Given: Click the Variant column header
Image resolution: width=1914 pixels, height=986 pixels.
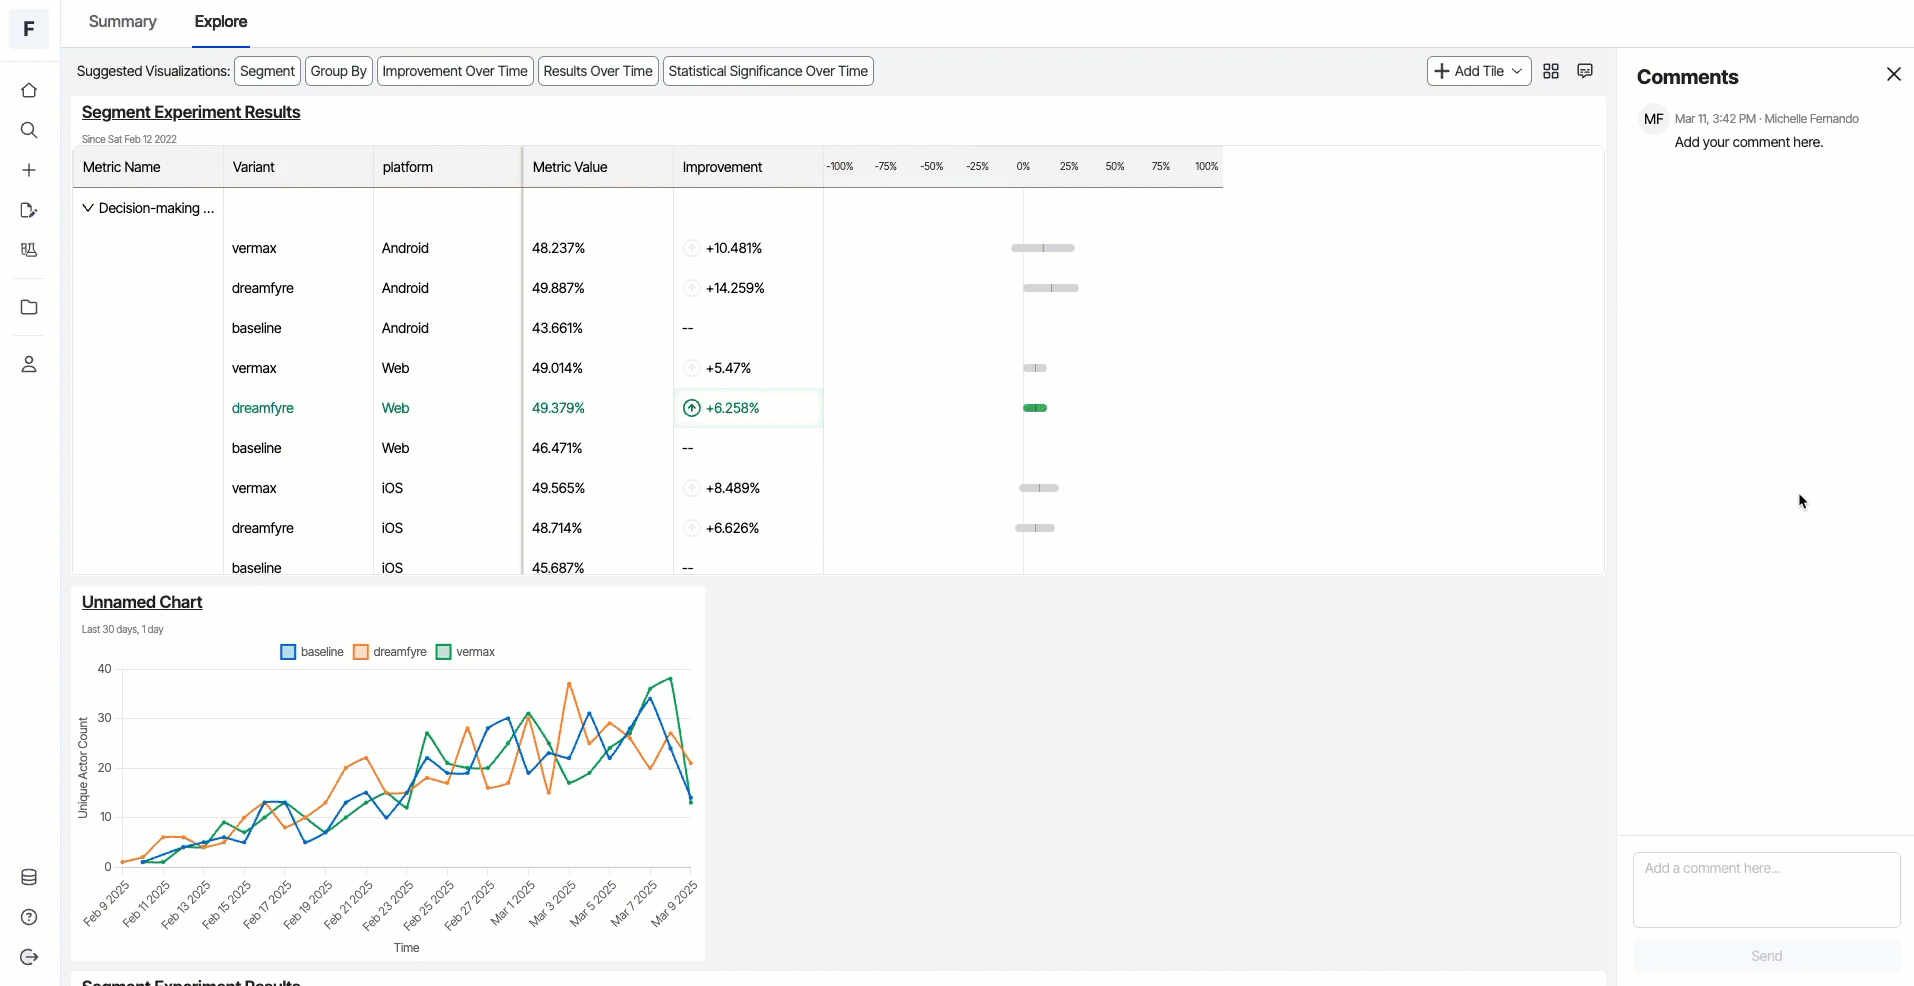Looking at the screenshot, I should tap(298, 167).
